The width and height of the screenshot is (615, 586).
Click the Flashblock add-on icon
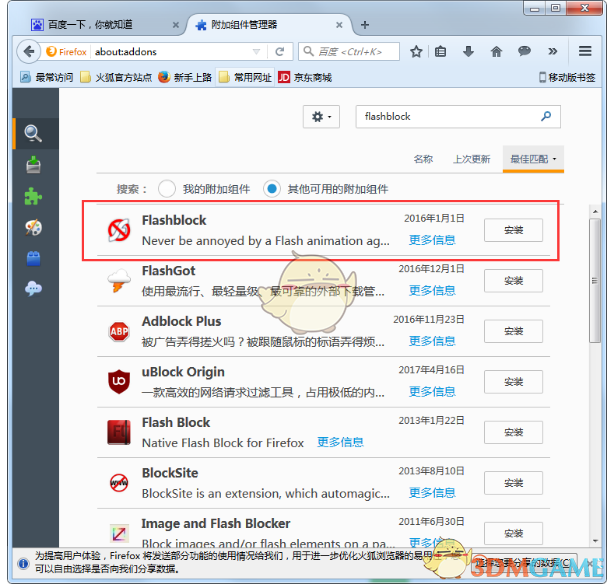click(119, 230)
